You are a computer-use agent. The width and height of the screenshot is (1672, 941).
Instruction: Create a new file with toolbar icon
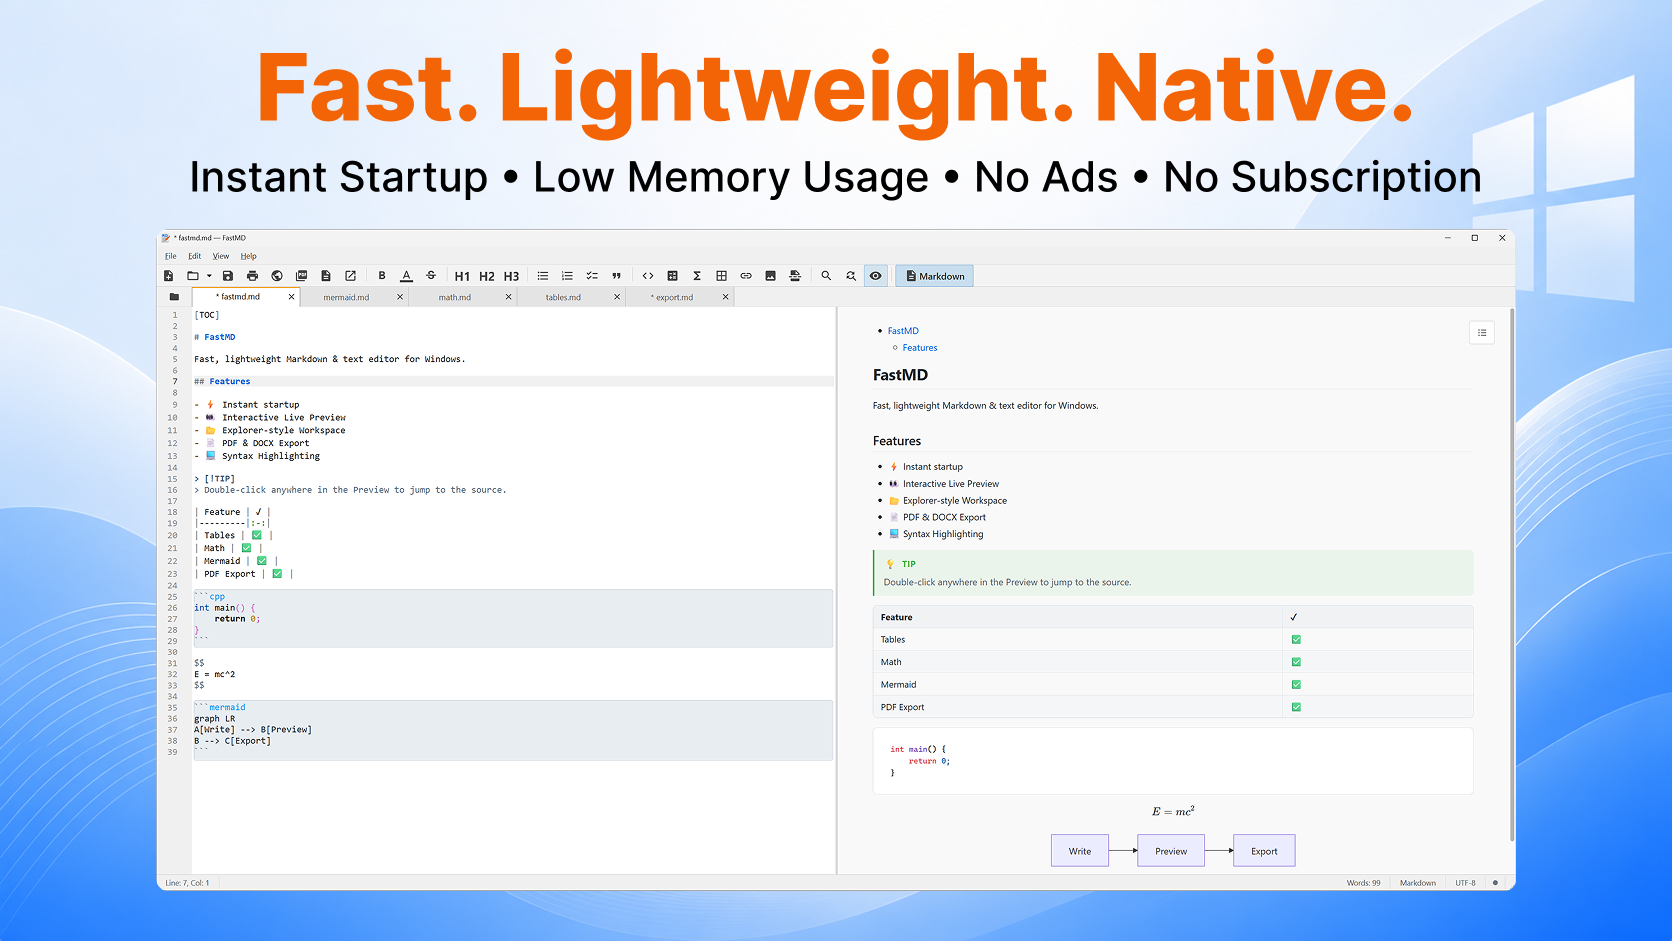(x=169, y=276)
